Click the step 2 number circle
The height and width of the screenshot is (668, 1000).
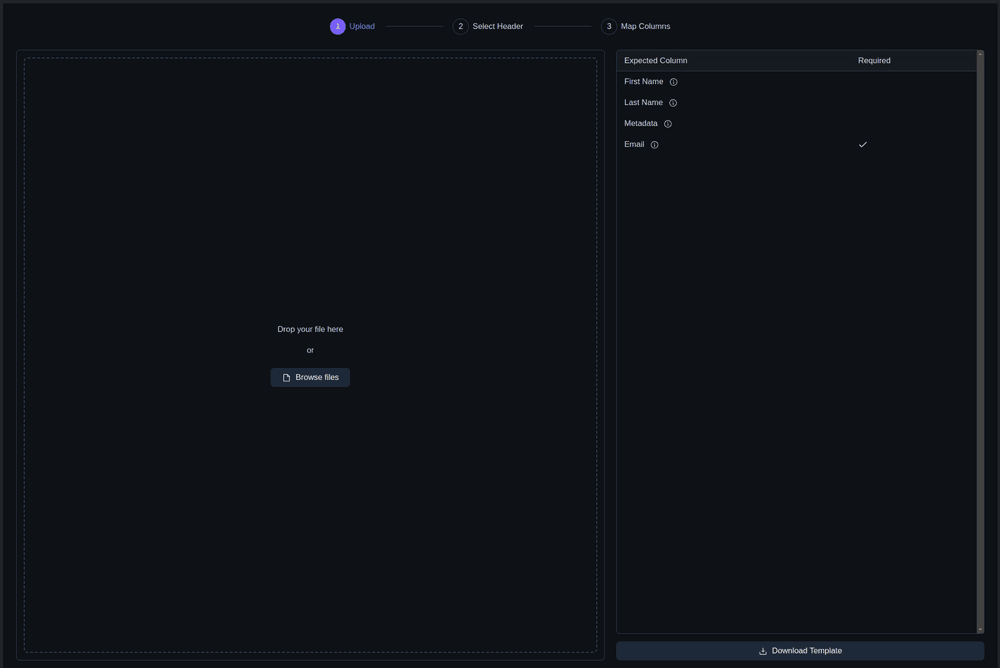pyautogui.click(x=460, y=27)
